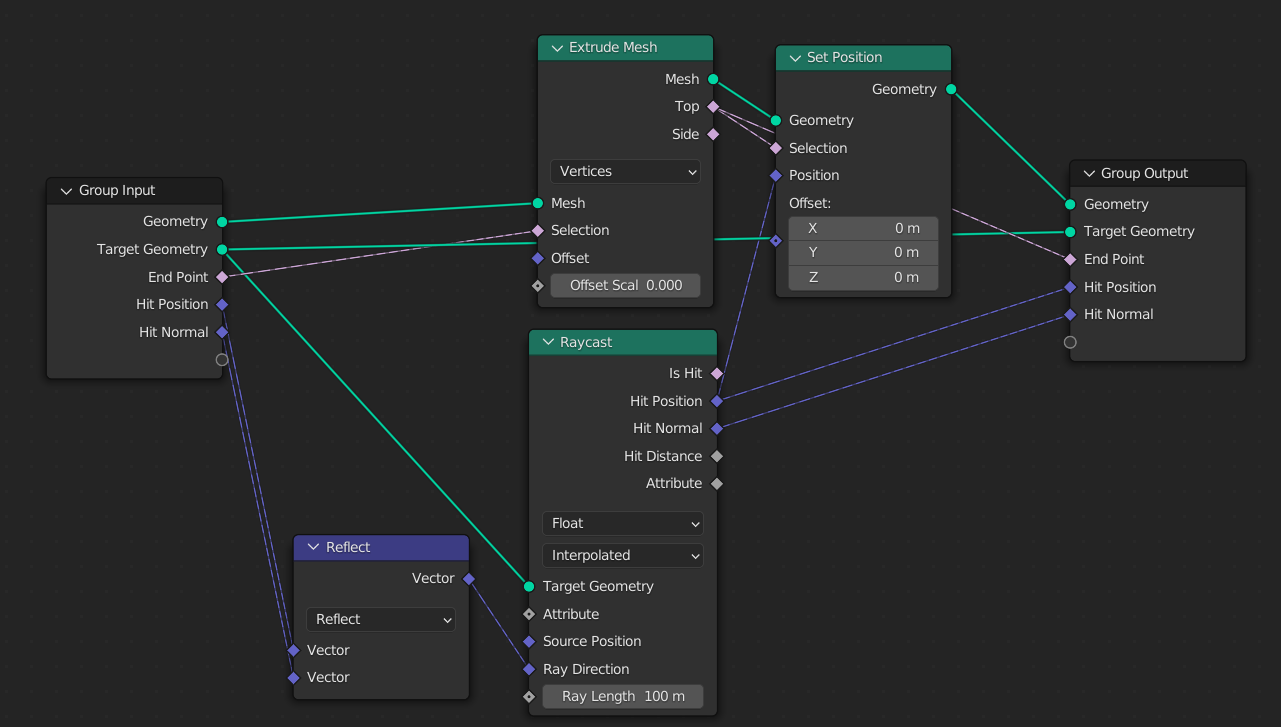Click the Offset Scale value field
This screenshot has height=727, width=1281.
[625, 285]
